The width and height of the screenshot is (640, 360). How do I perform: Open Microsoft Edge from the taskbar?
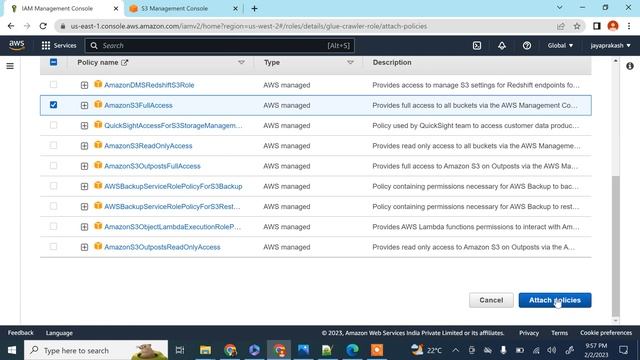[x=352, y=350]
